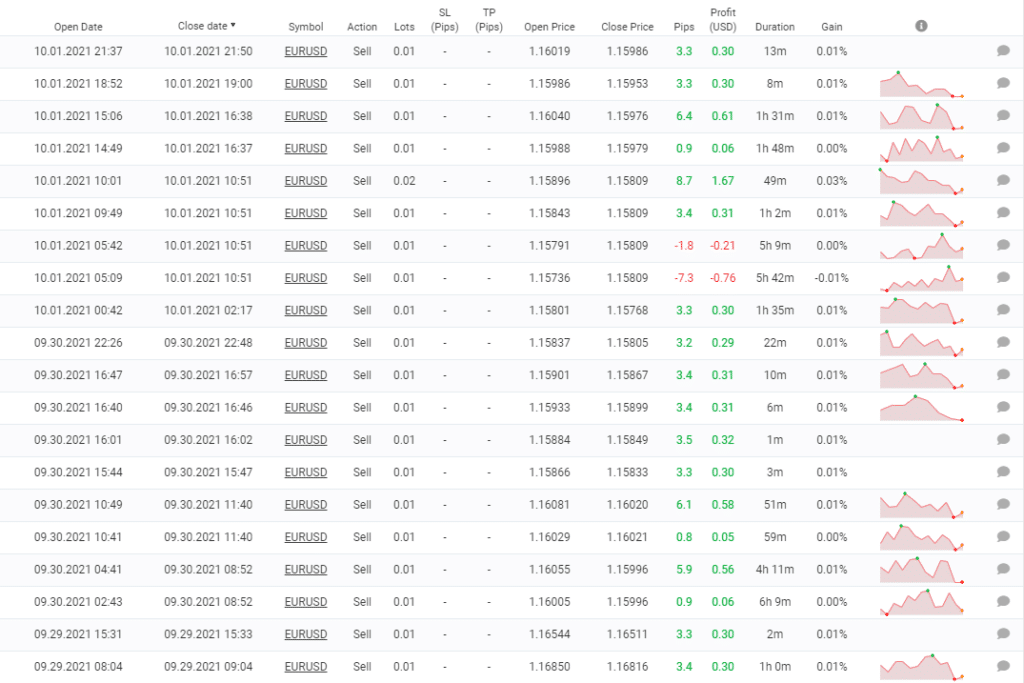Sort by the Gain column header
Viewport: 1024px width, 683px height.
tap(831, 27)
